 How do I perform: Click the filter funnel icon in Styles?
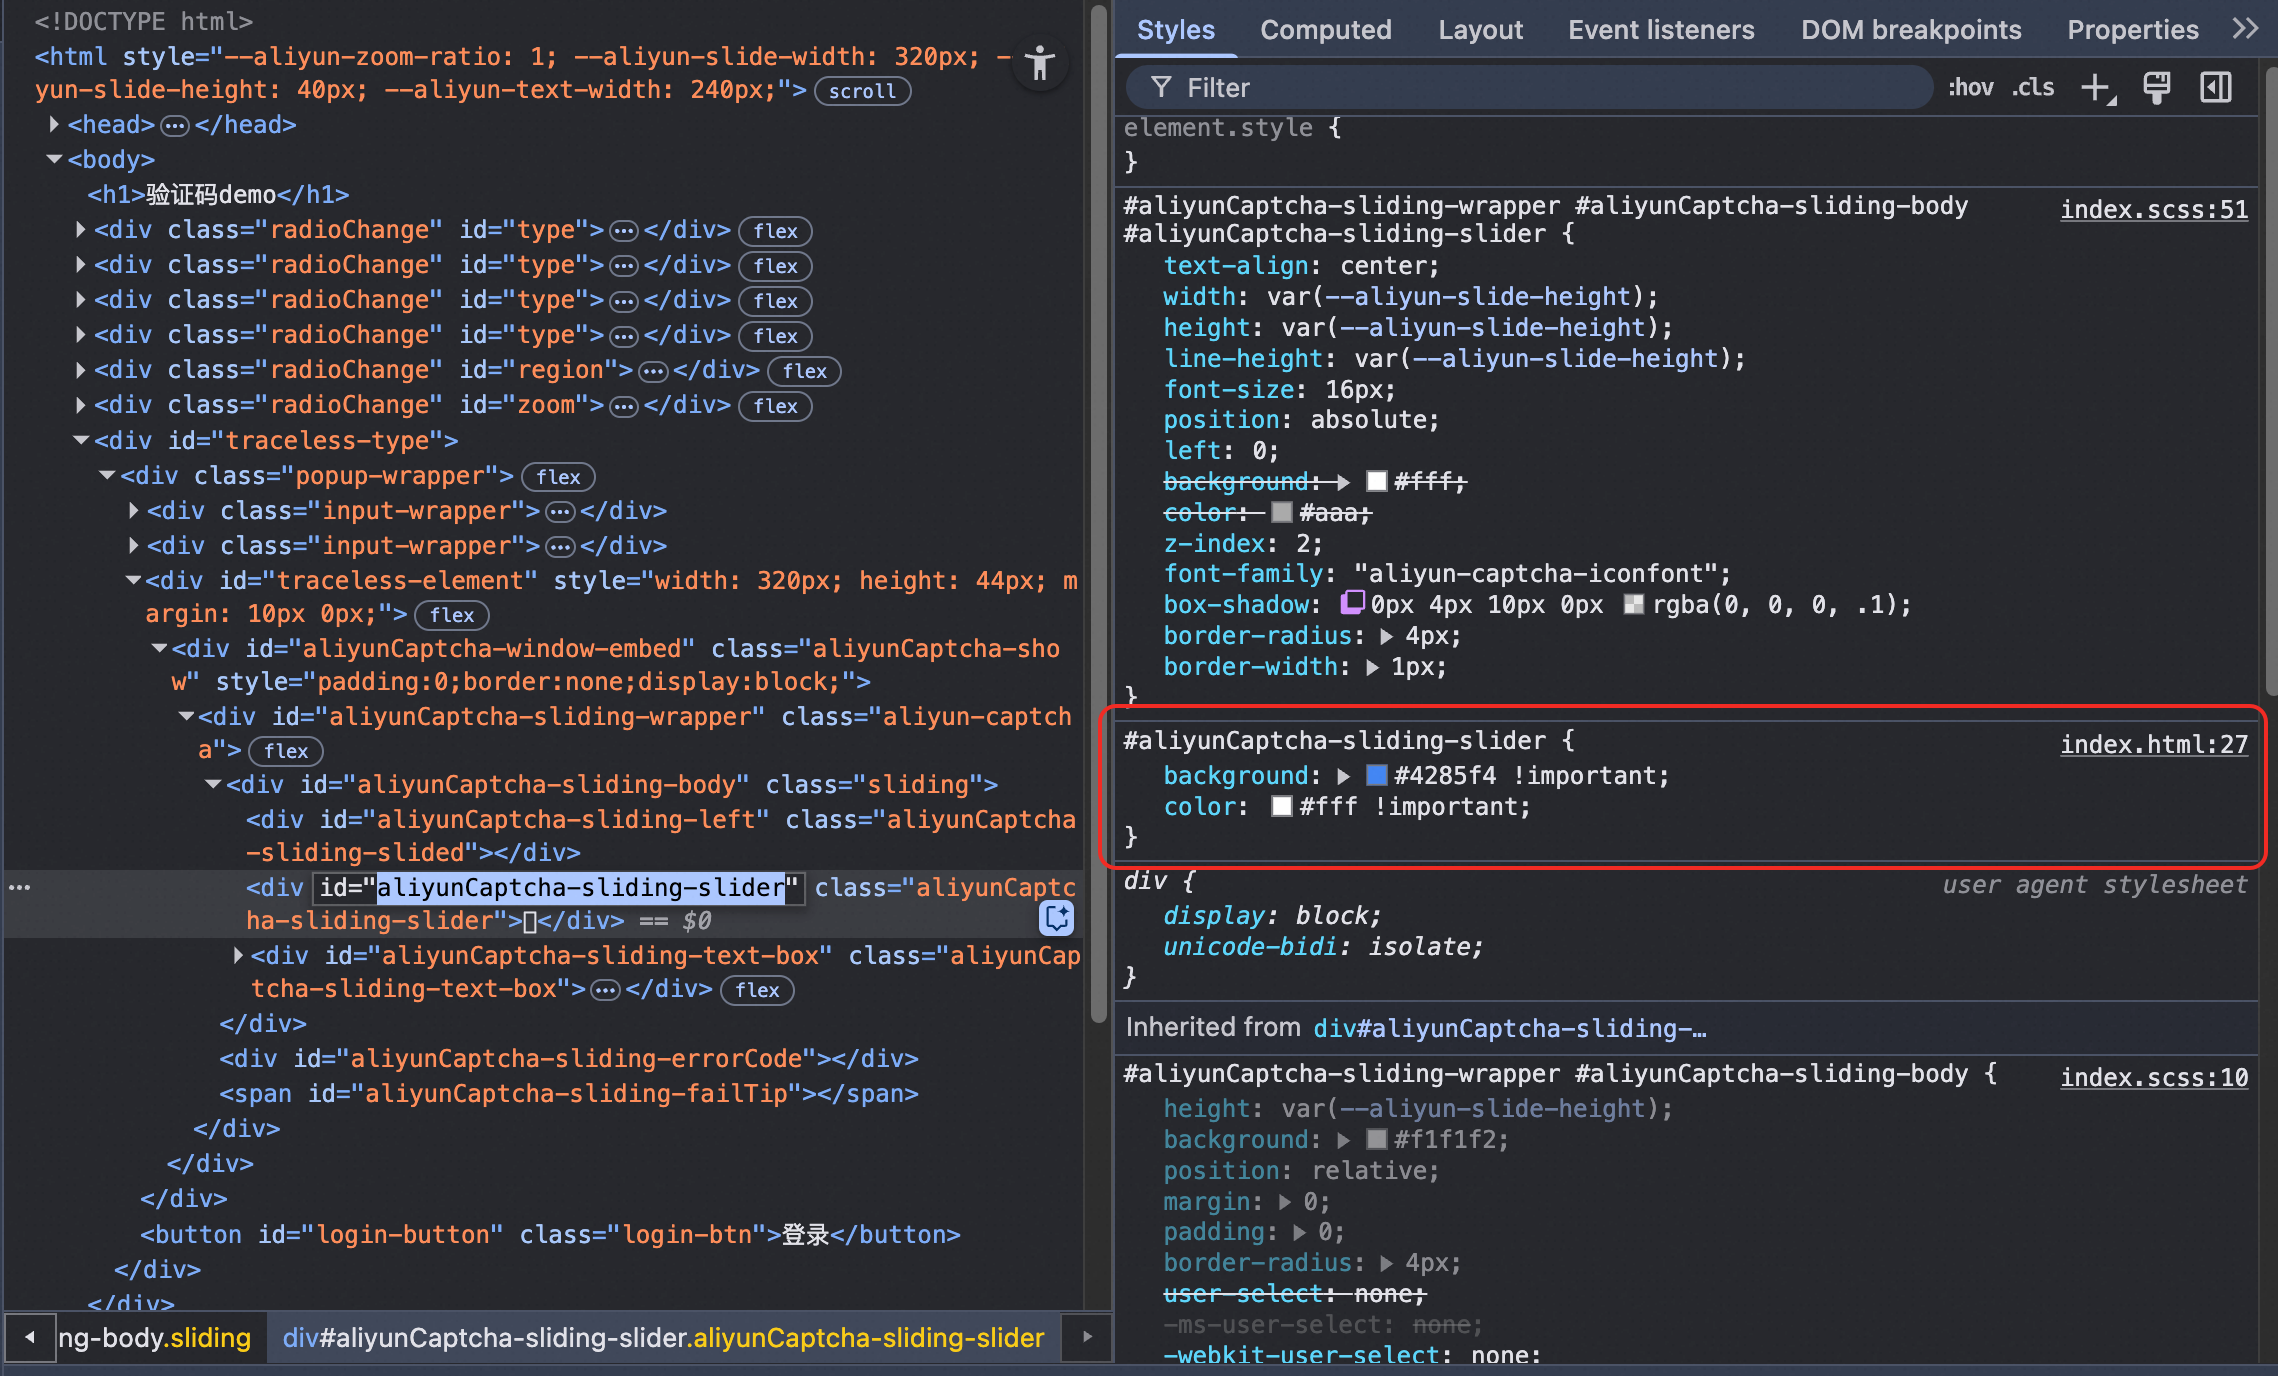coord(1160,88)
